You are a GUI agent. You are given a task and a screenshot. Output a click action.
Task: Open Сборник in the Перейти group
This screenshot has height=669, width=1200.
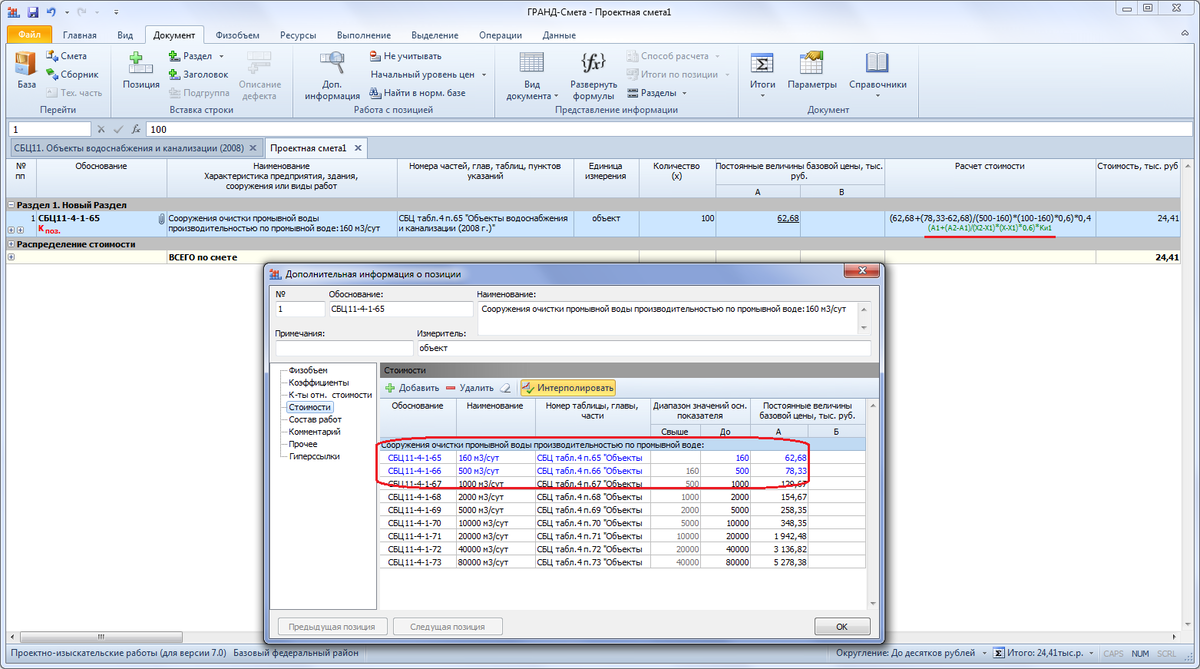coord(71,75)
